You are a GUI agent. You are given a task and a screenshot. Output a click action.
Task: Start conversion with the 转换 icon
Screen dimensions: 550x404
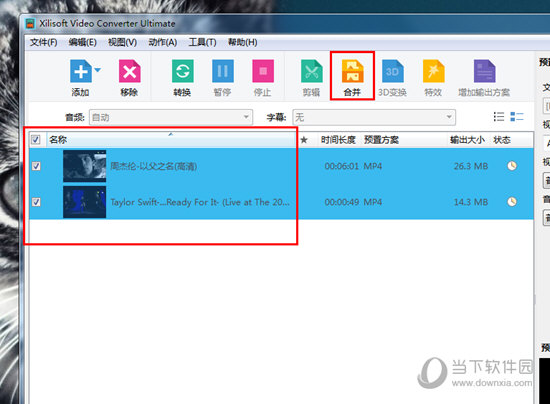(x=182, y=71)
